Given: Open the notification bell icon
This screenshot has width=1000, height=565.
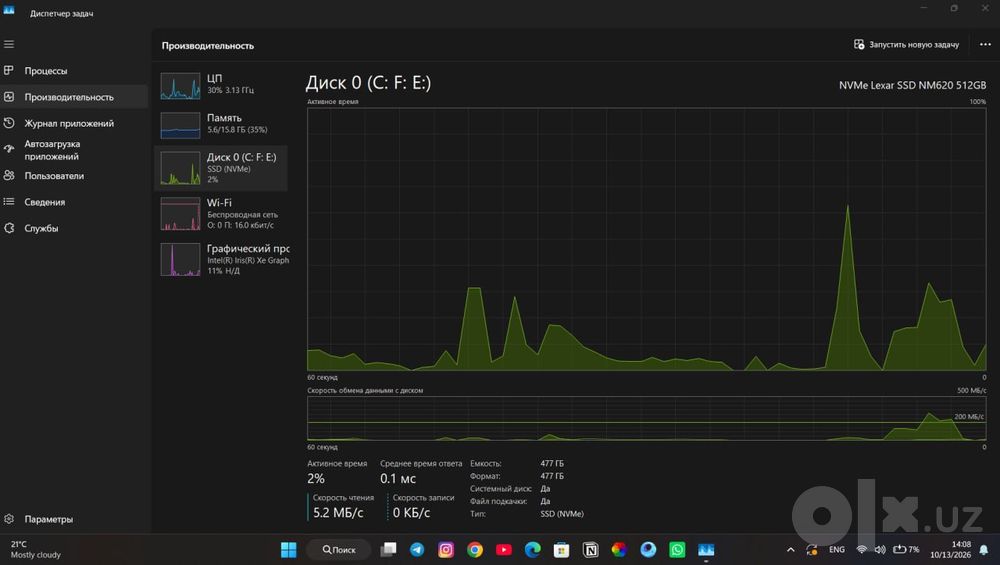Looking at the screenshot, I should [984, 550].
